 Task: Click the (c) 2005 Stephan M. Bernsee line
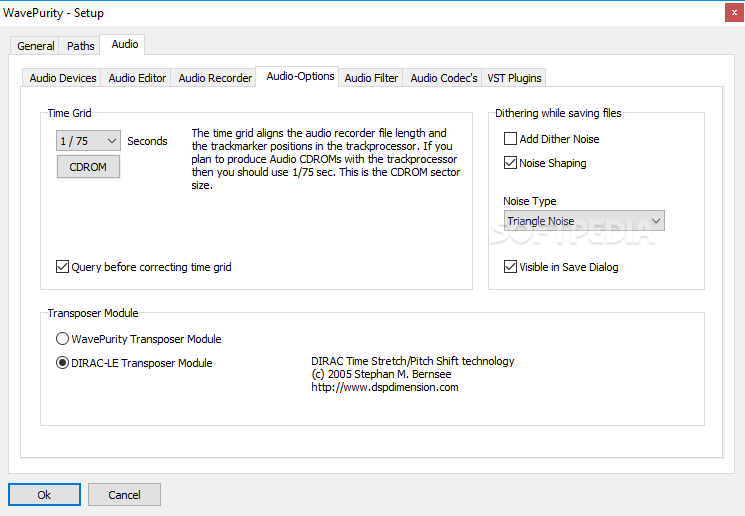click(381, 374)
